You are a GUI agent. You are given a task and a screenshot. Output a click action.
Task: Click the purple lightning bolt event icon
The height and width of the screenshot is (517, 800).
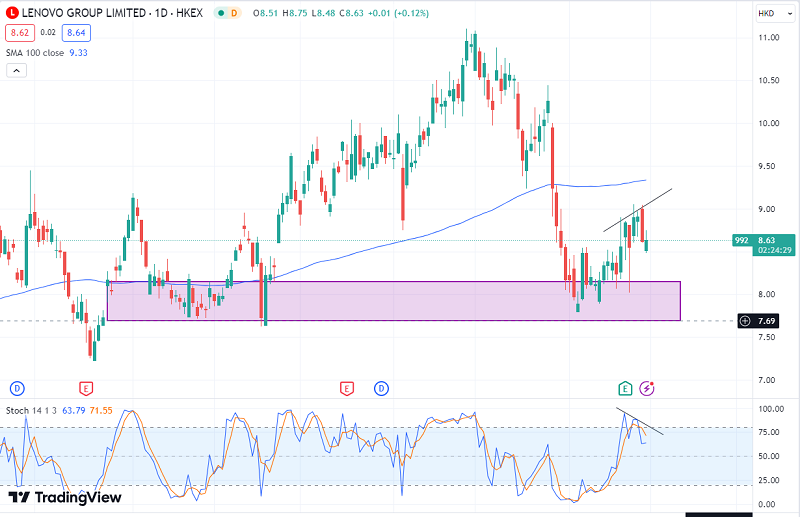[647, 387]
